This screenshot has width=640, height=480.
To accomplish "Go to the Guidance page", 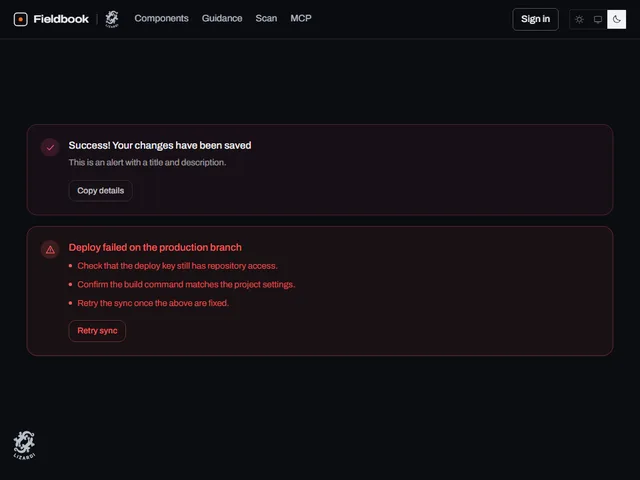I will tap(222, 18).
